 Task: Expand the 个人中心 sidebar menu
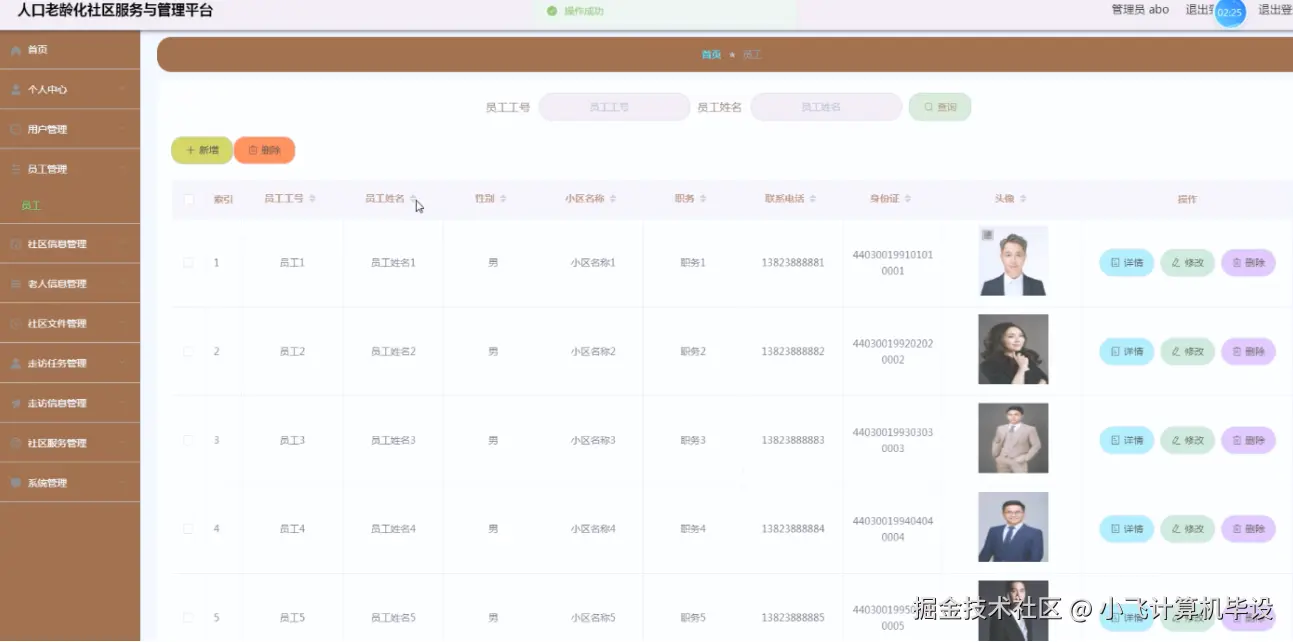pos(70,89)
